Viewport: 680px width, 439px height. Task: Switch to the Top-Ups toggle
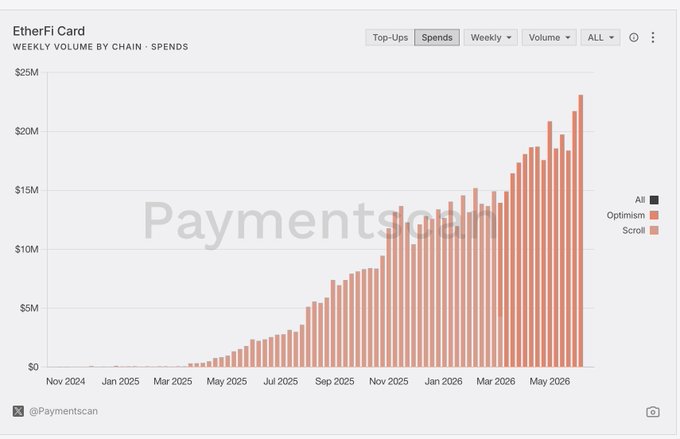pyautogui.click(x=390, y=38)
